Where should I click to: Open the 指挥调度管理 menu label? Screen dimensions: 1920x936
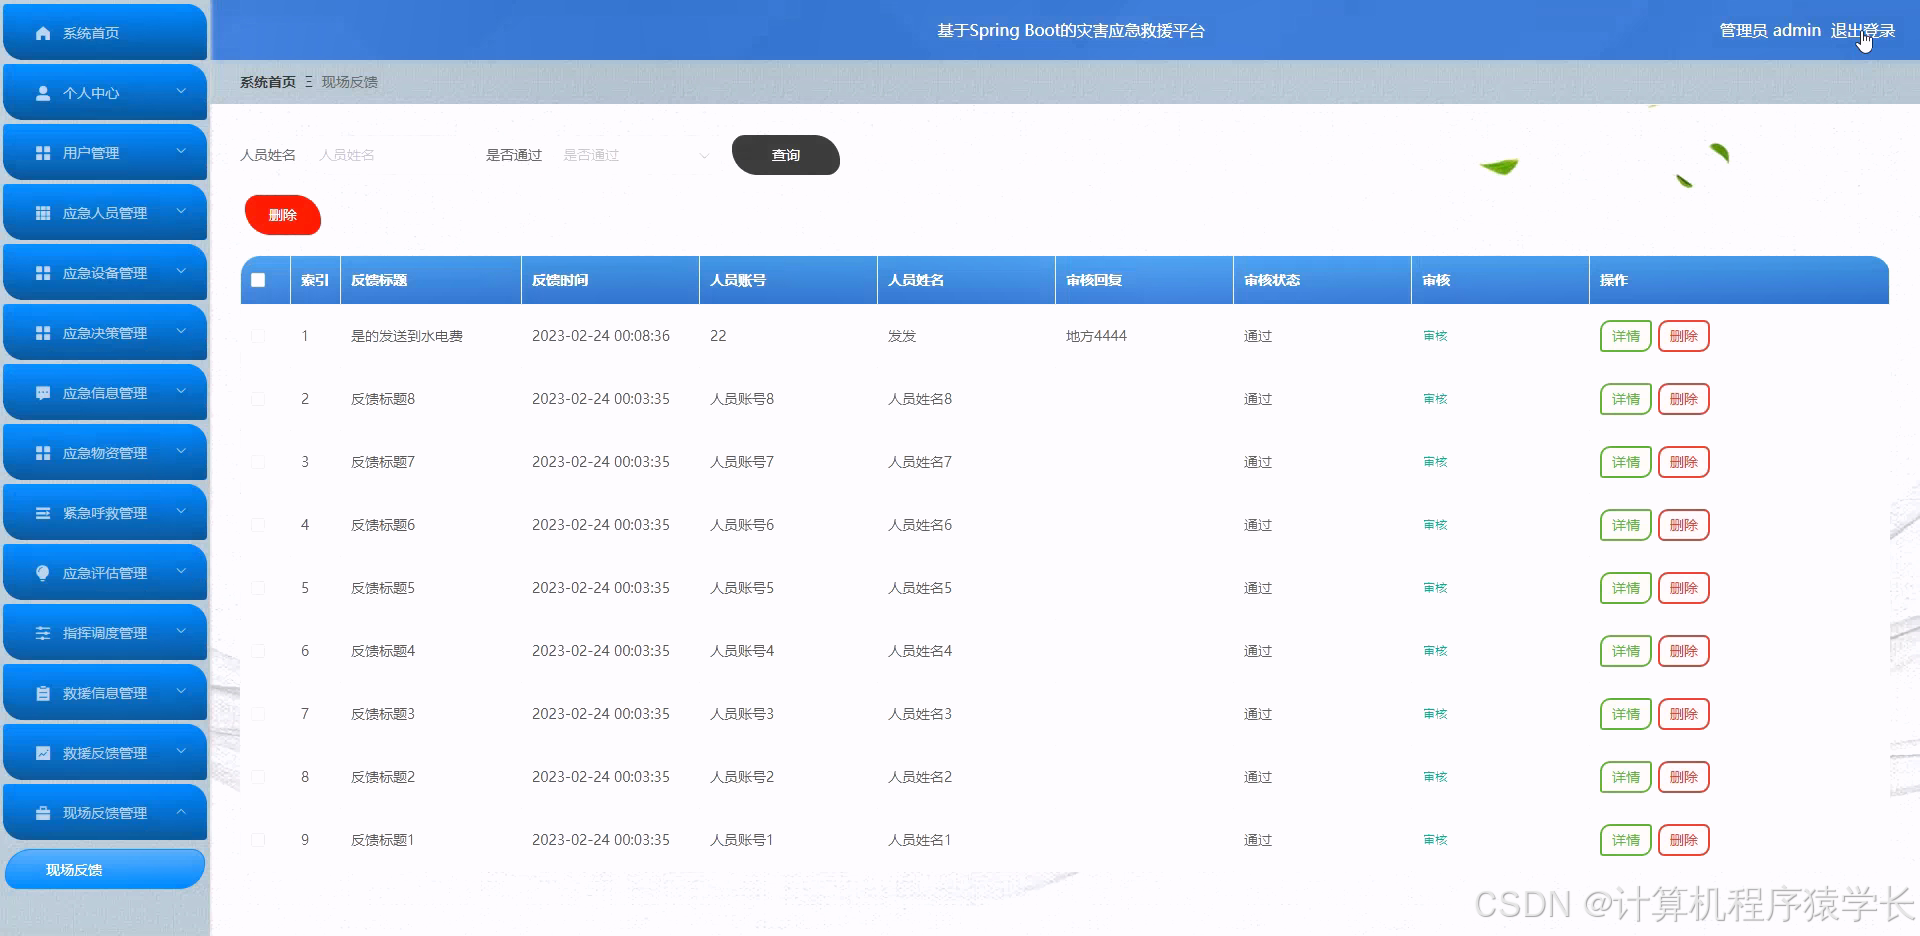[105, 633]
